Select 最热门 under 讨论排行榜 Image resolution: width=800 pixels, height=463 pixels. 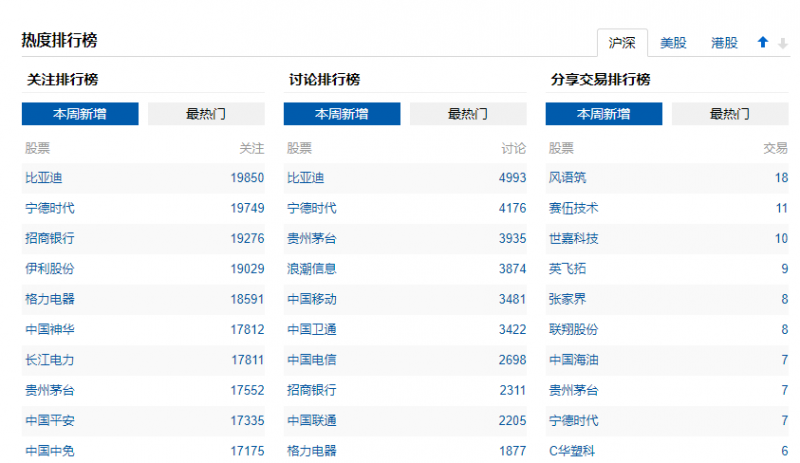coord(468,114)
